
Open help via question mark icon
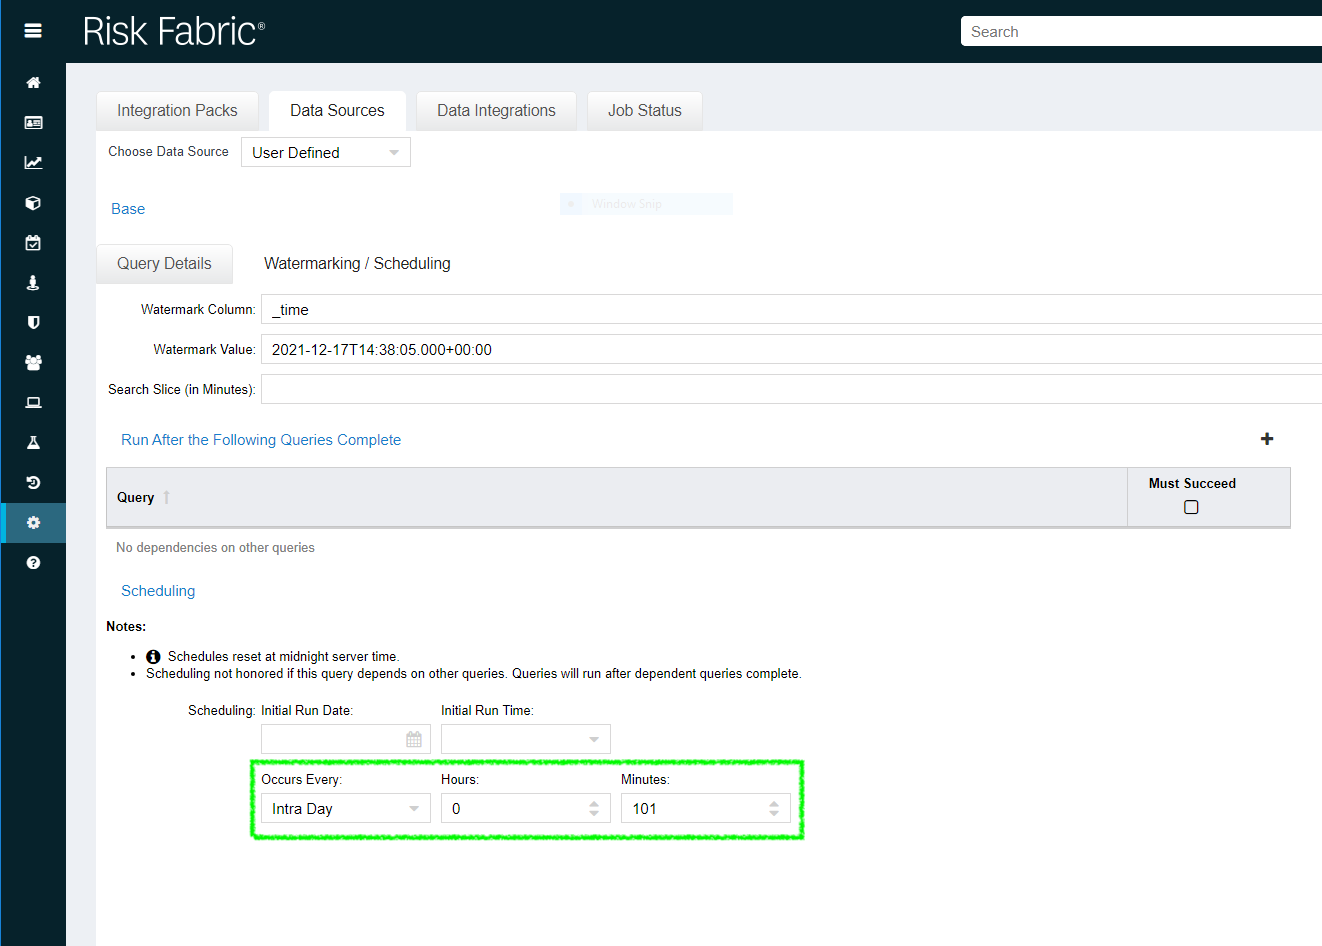(x=33, y=563)
